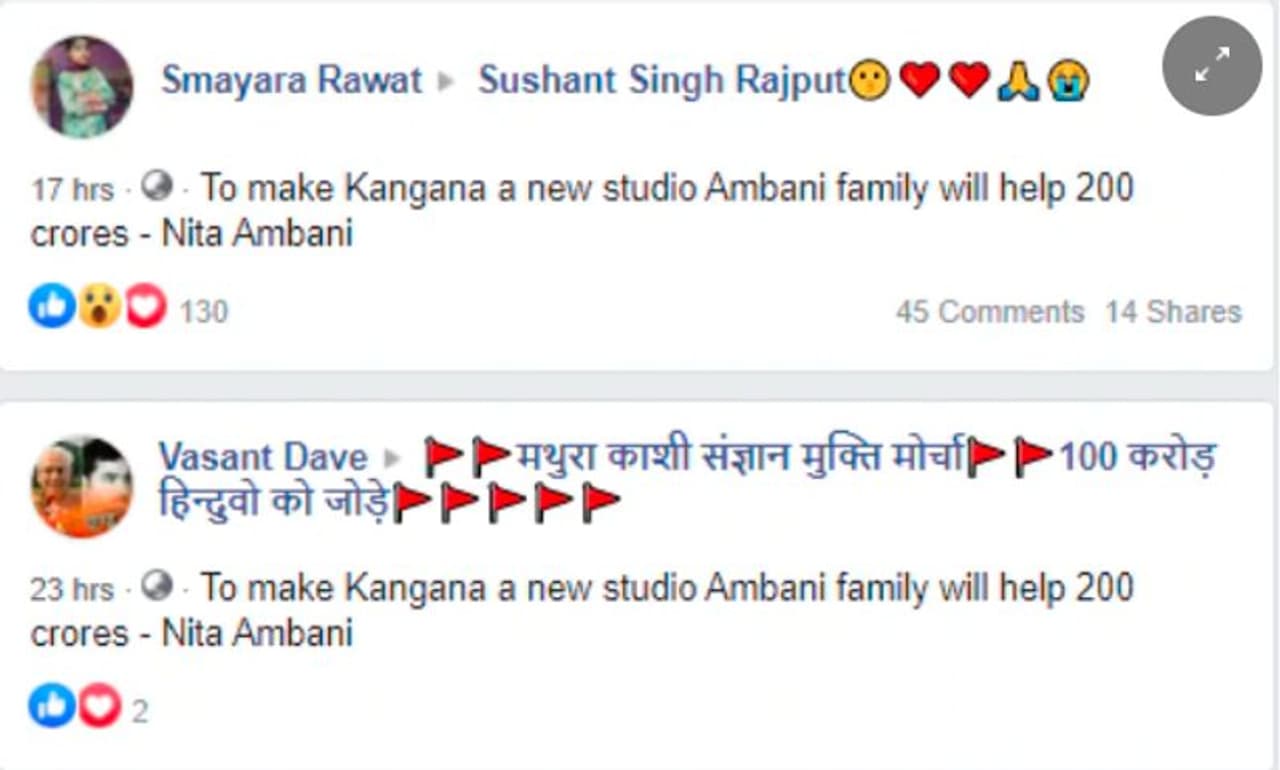The width and height of the screenshot is (1280, 770).
Task: Click the Wow reaction icon on first post
Action: coord(99,306)
